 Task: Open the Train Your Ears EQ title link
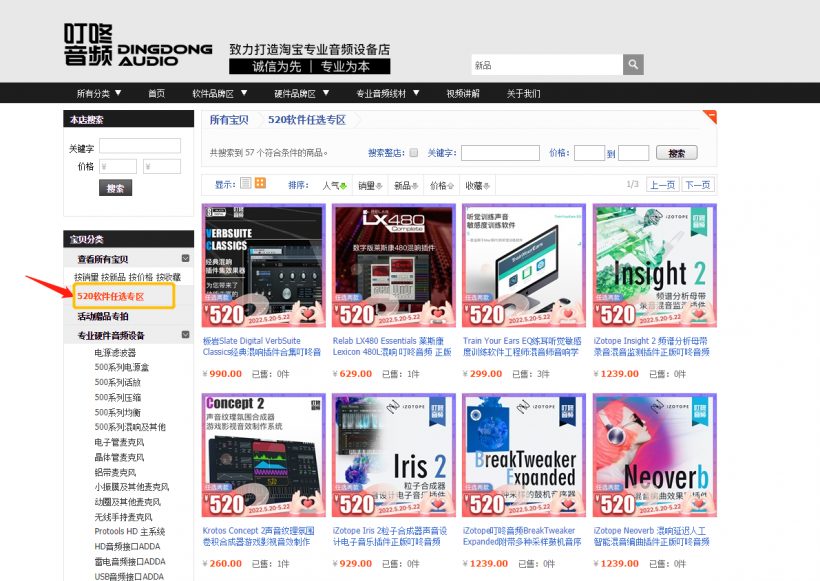(x=522, y=346)
